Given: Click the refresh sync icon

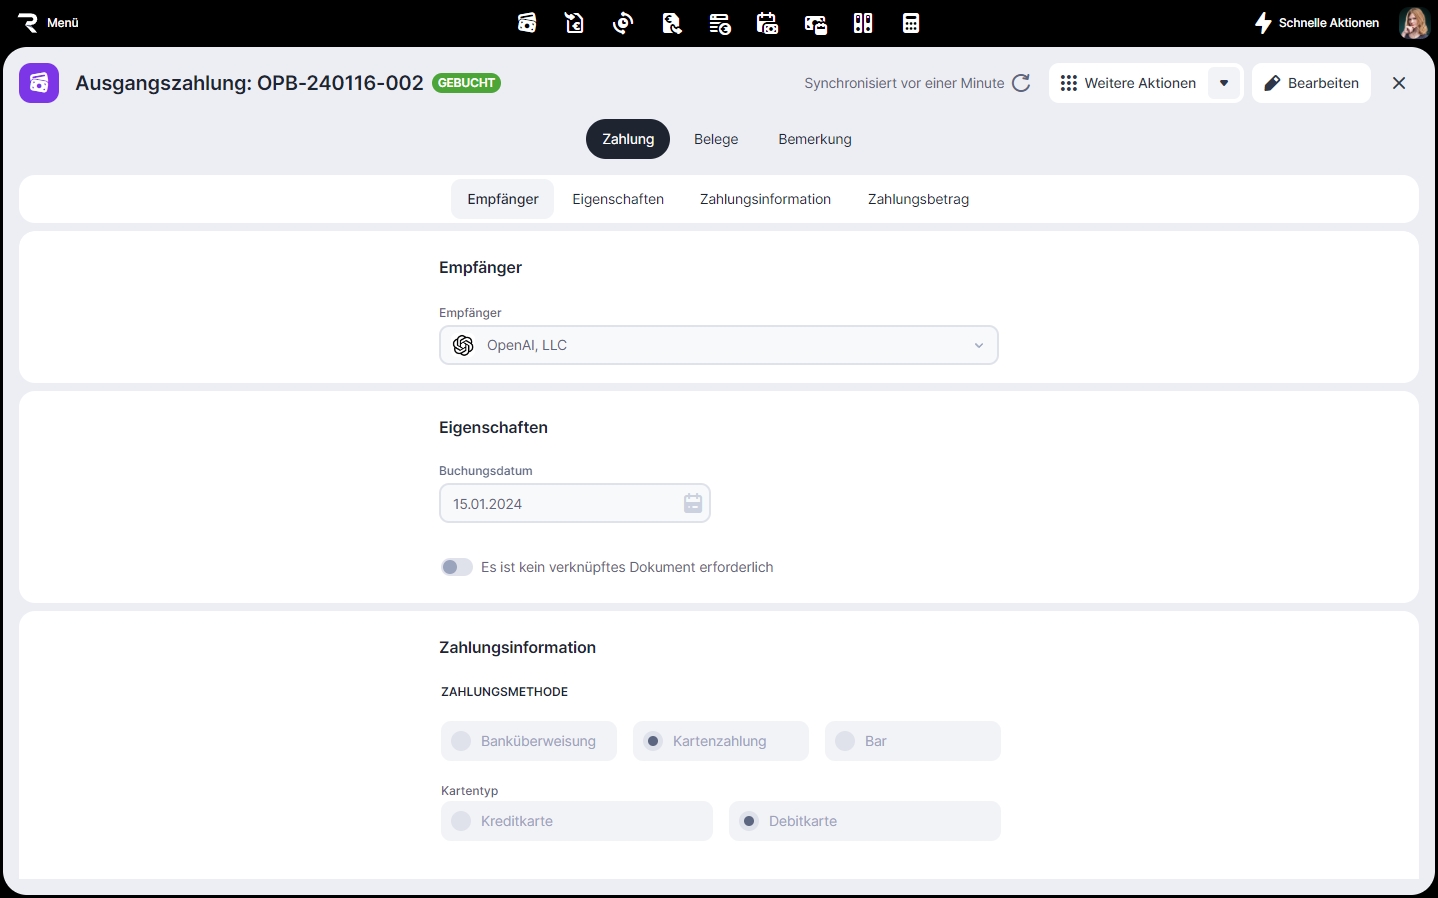Looking at the screenshot, I should point(1021,83).
